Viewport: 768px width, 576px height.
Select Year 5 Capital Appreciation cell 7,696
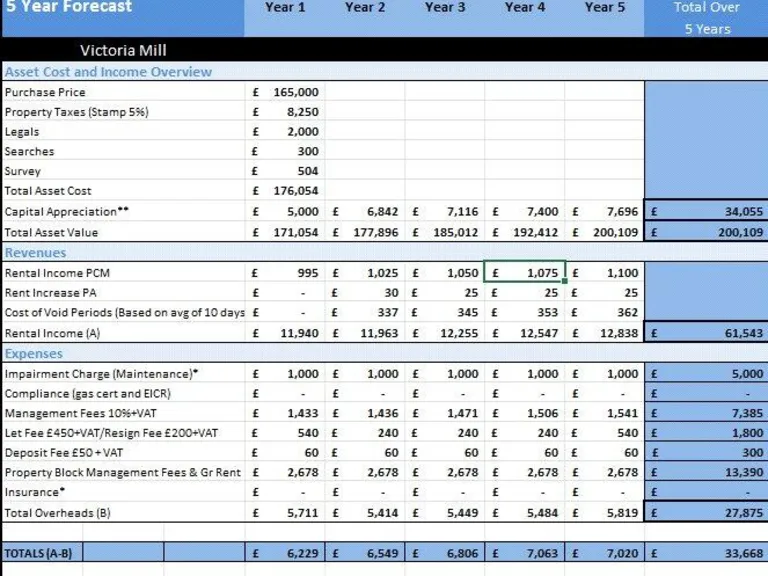604,212
